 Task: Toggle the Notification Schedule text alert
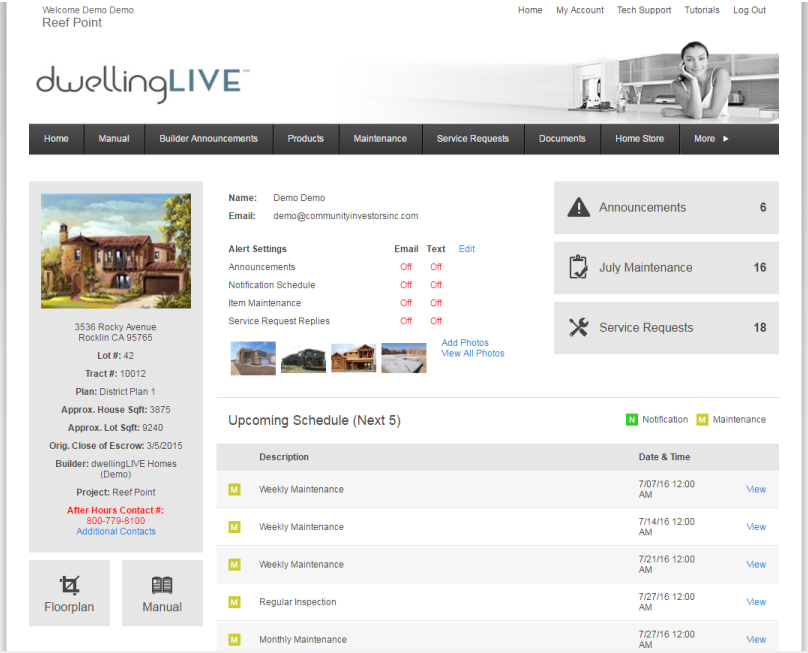(435, 284)
